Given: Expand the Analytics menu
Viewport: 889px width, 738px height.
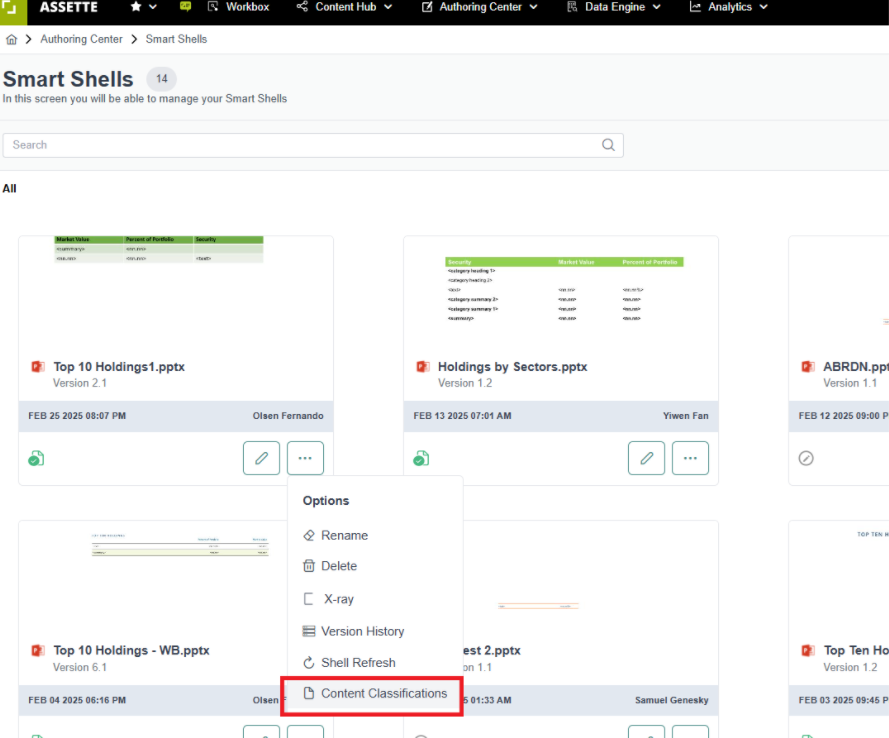Looking at the screenshot, I should click(x=729, y=7).
